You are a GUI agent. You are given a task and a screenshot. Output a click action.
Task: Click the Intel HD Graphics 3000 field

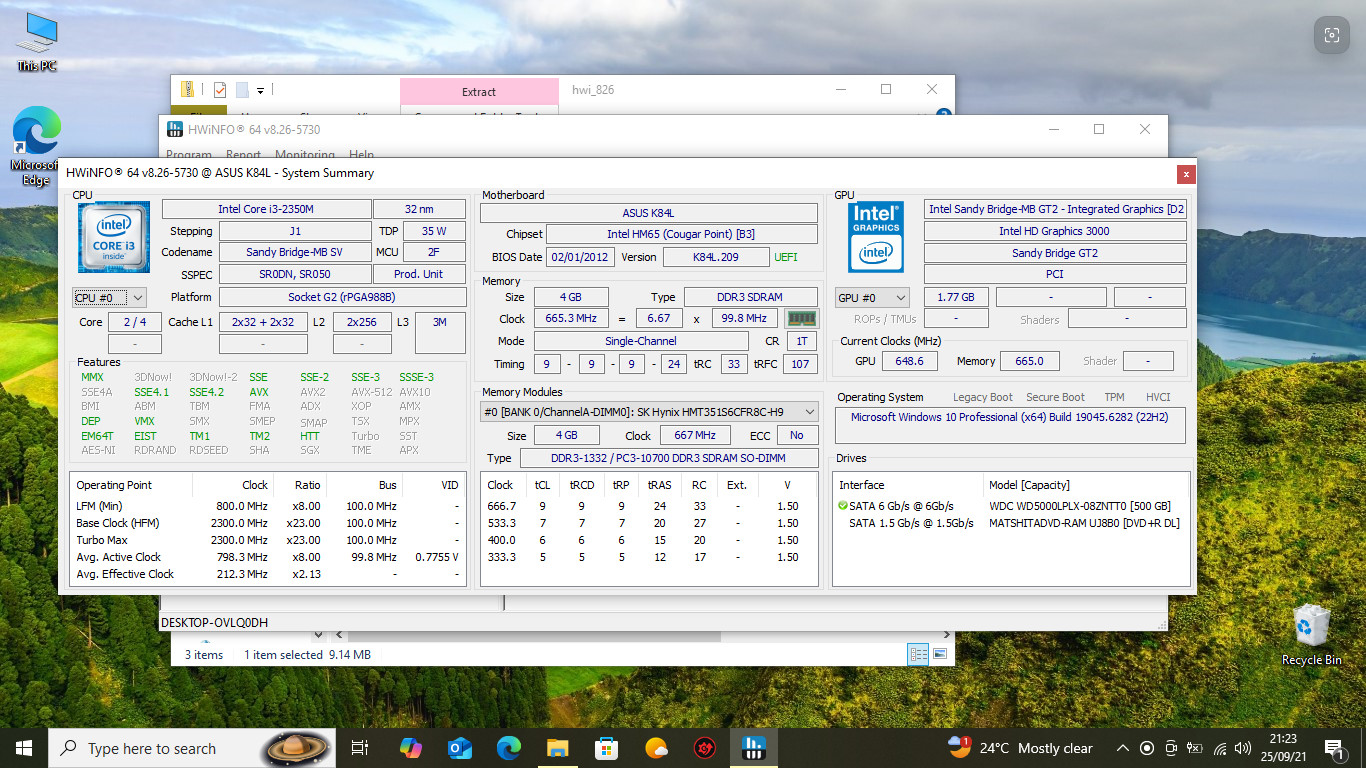1055,231
